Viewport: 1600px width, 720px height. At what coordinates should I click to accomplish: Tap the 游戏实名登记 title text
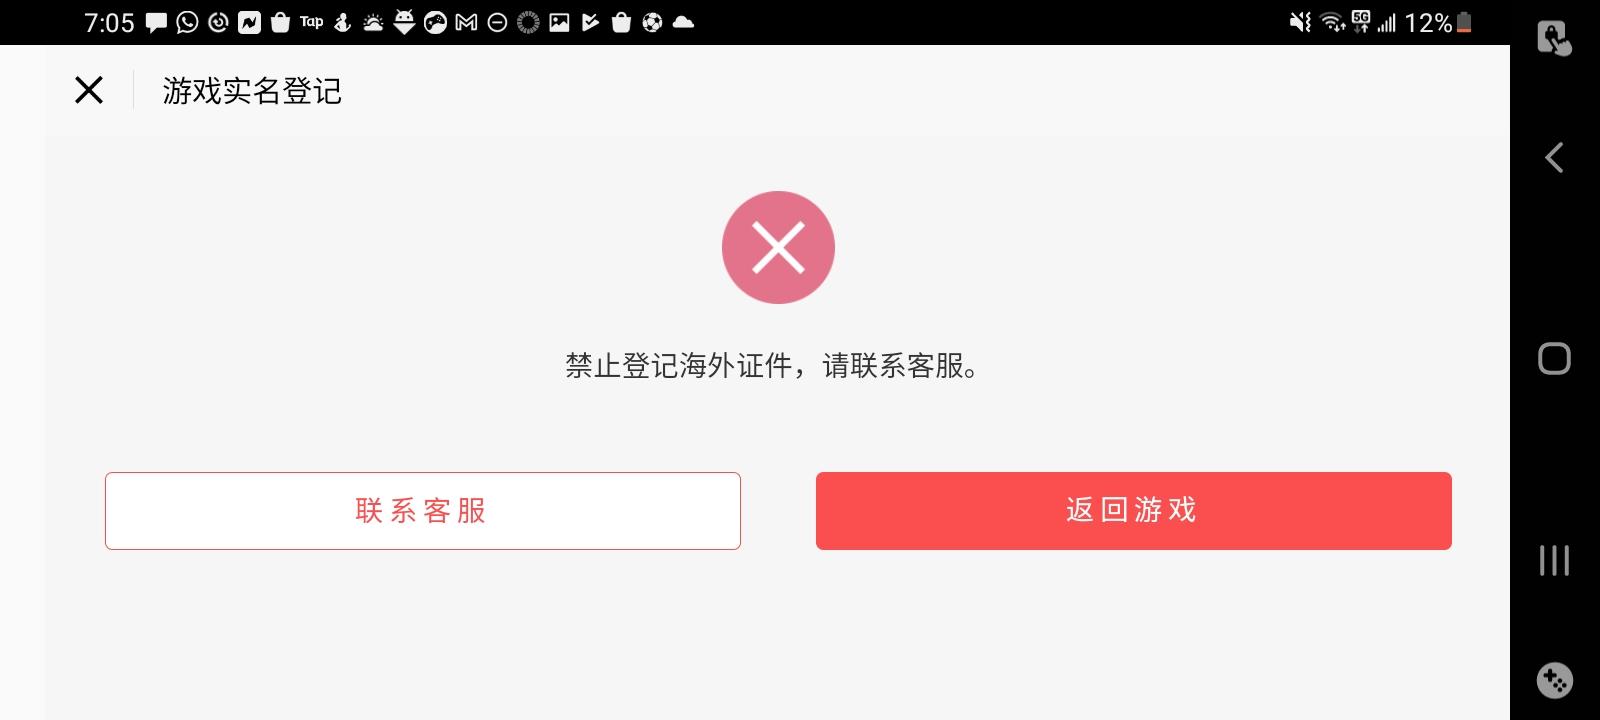click(252, 91)
